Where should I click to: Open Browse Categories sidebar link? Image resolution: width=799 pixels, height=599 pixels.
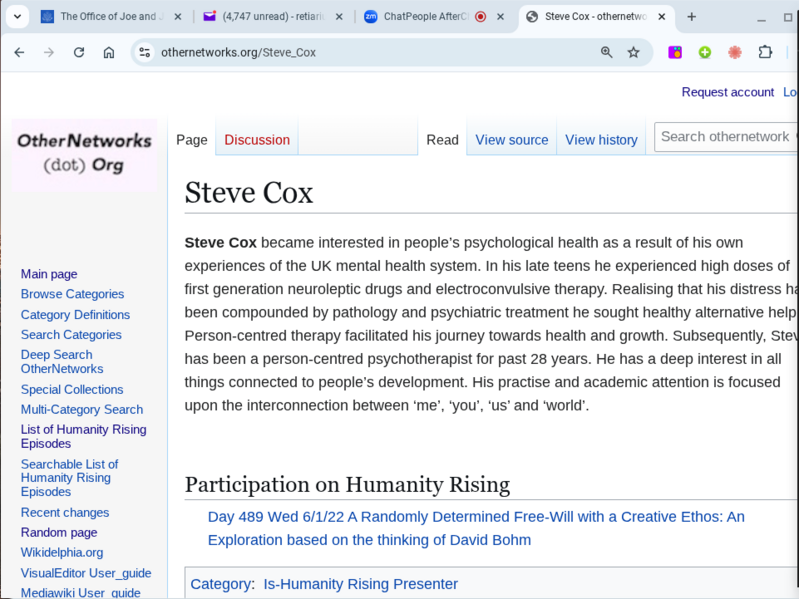coord(72,294)
